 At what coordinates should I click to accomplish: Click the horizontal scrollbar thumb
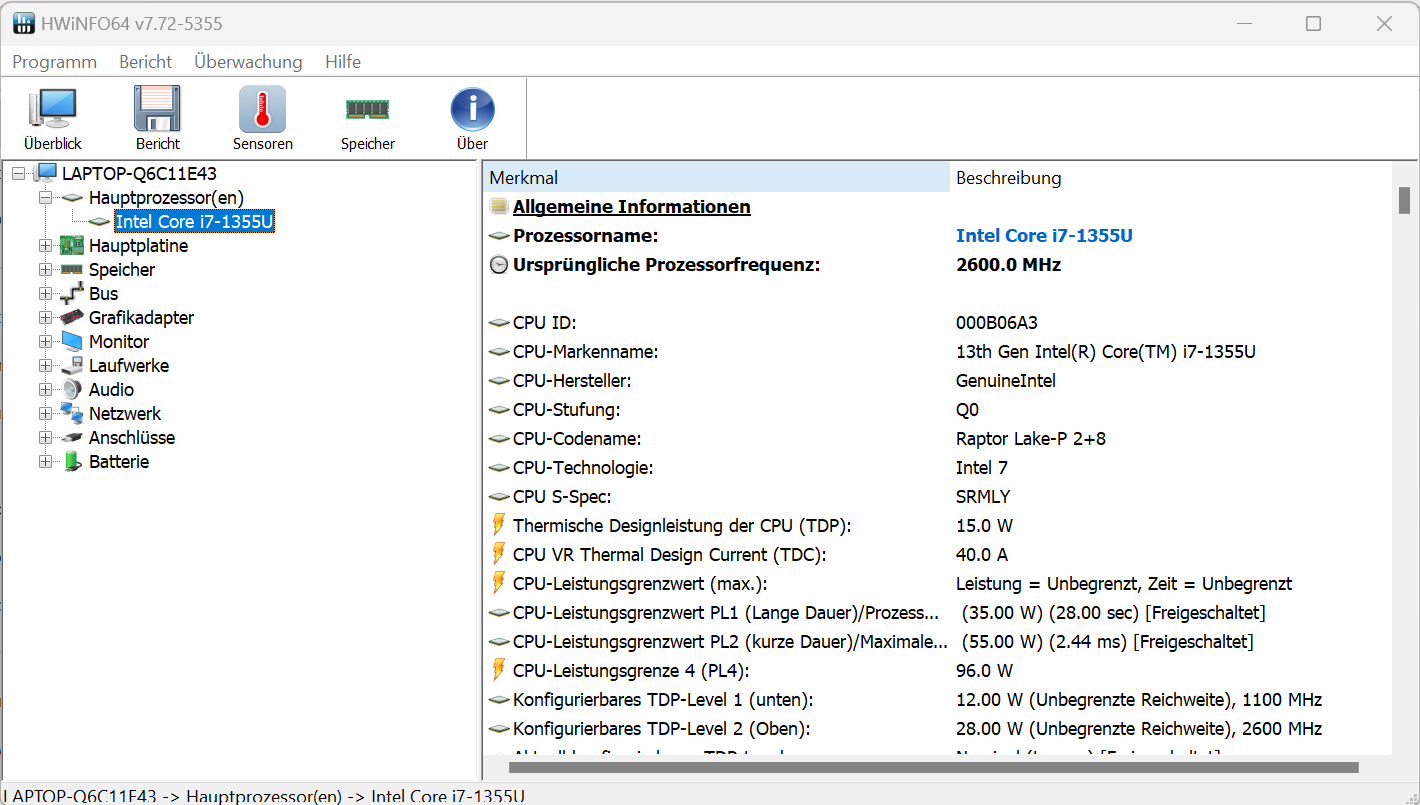933,768
